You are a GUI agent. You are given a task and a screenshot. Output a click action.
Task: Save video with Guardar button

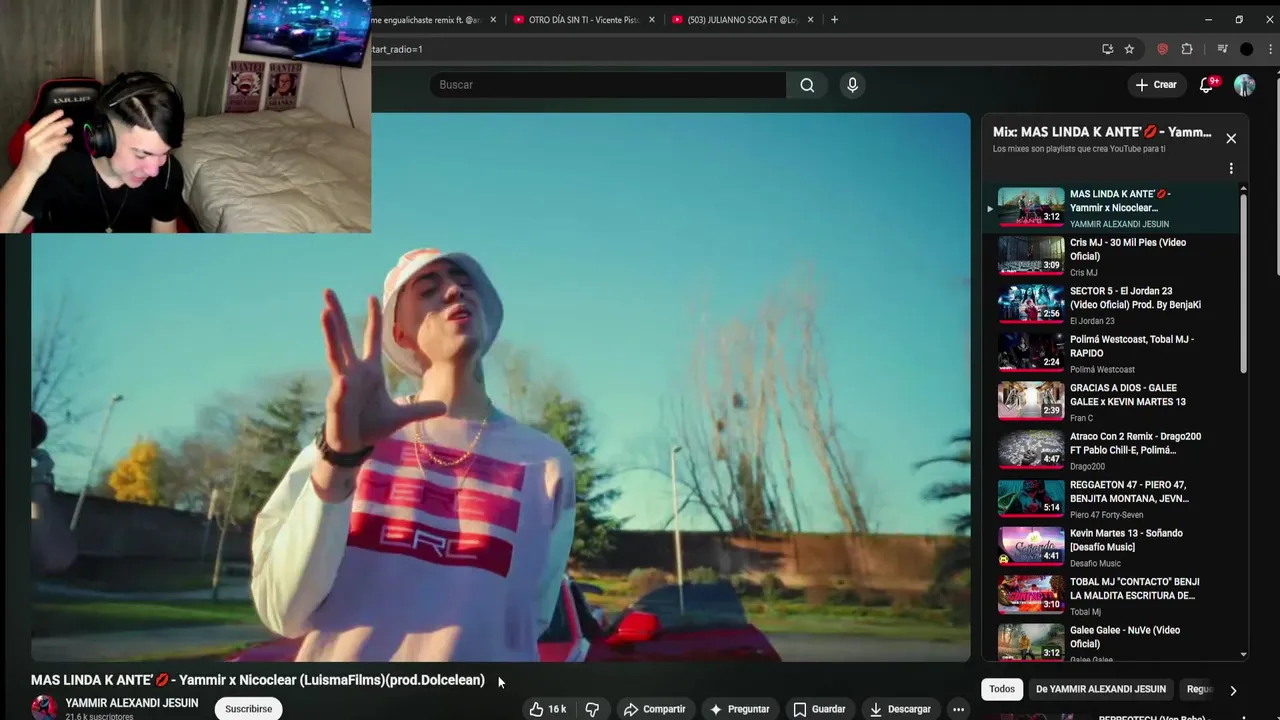[x=819, y=709]
